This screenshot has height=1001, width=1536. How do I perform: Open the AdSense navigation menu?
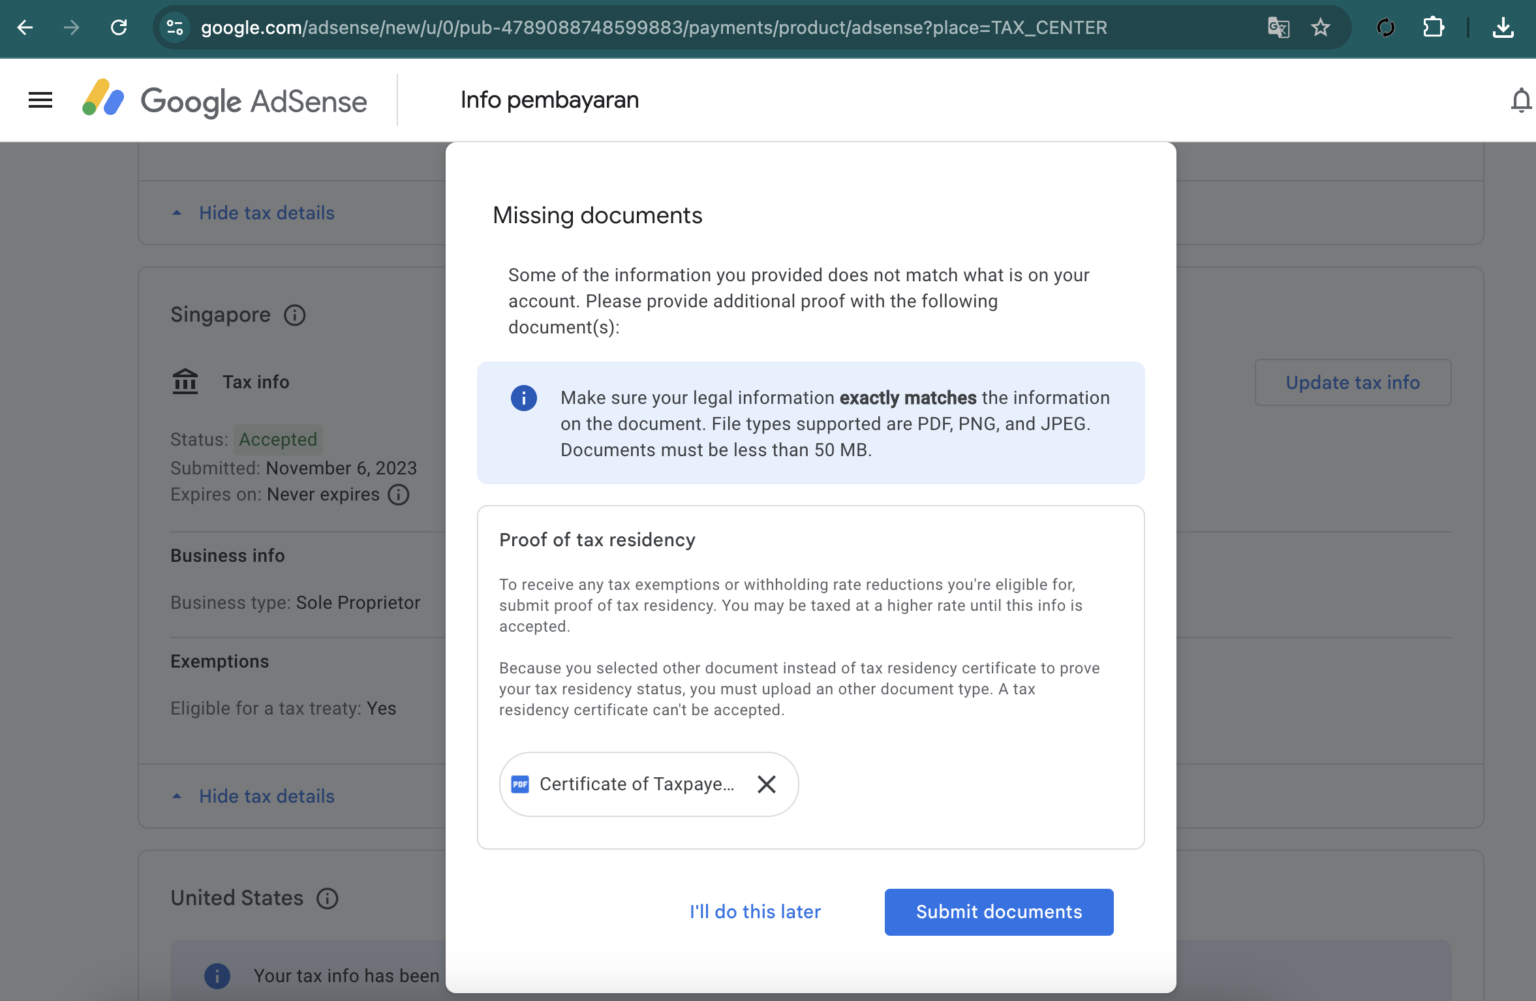tap(39, 99)
